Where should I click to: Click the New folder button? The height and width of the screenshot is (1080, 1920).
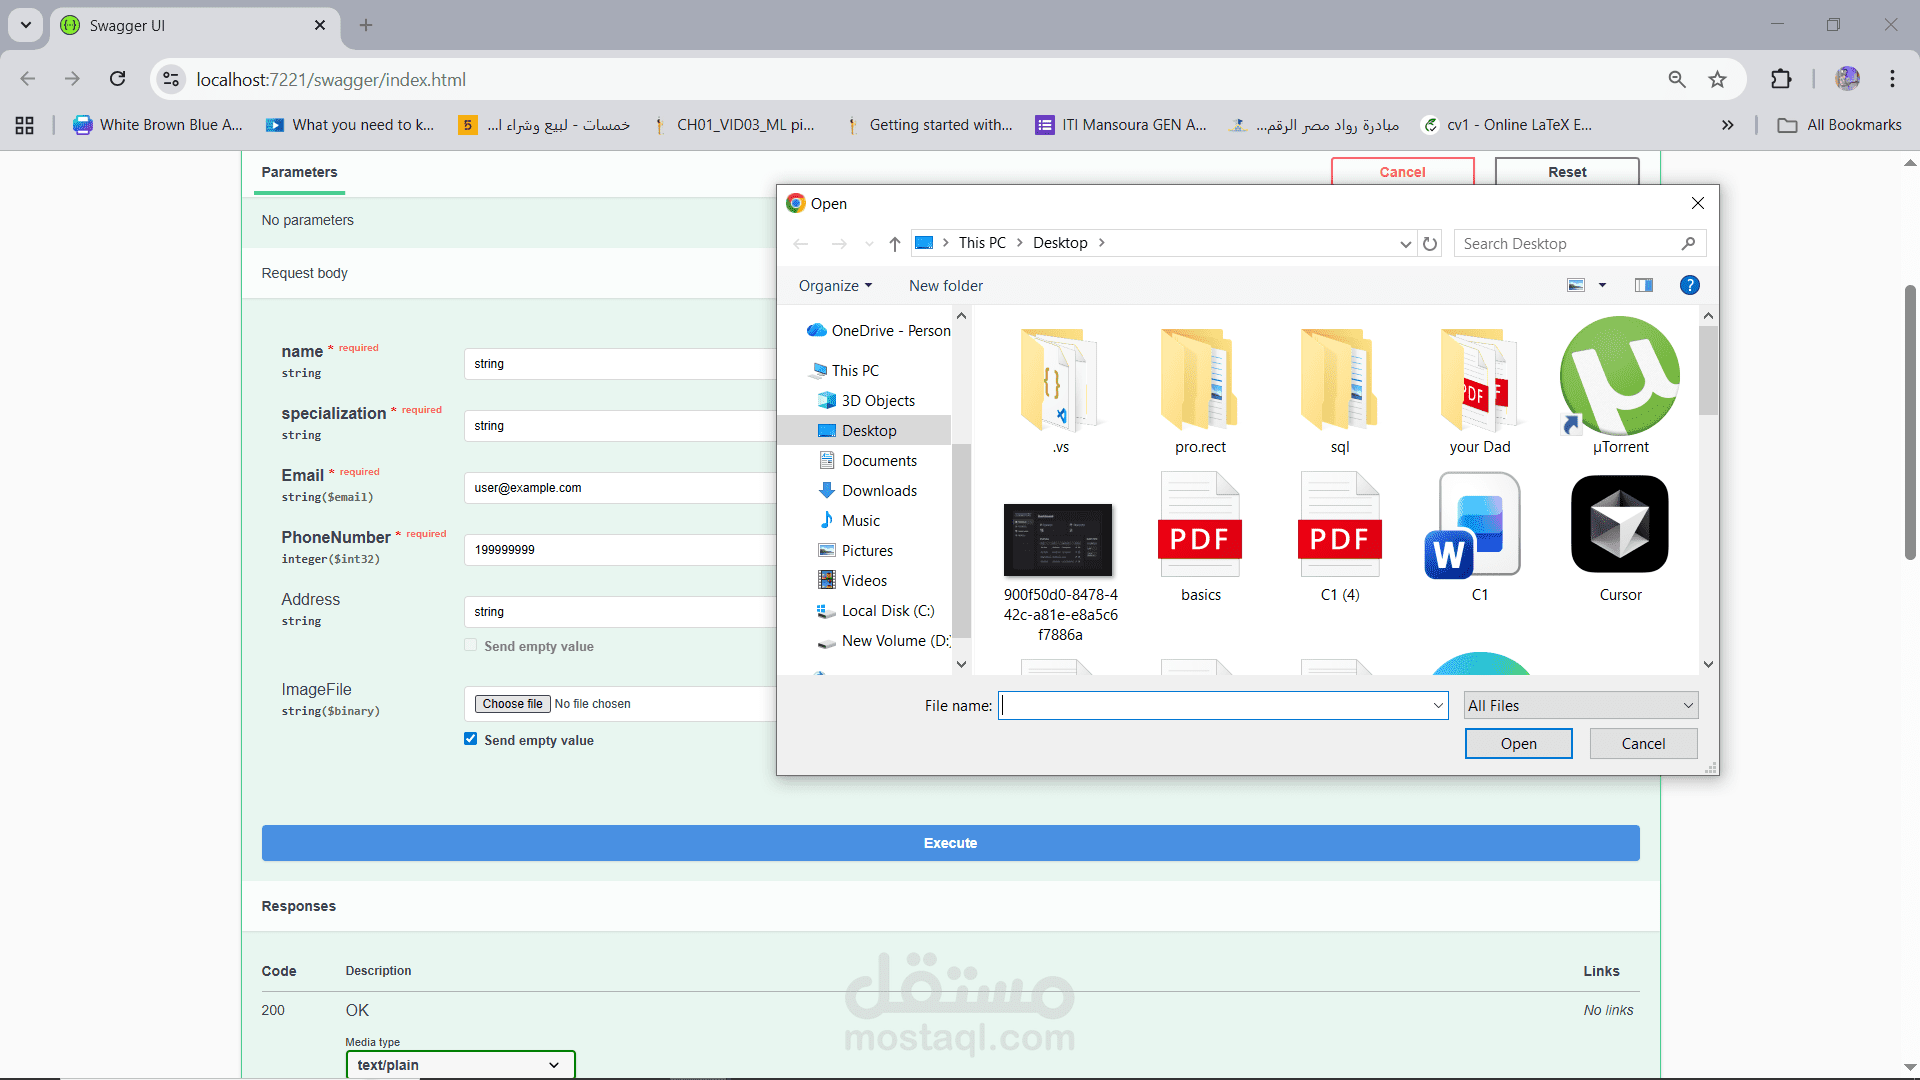coord(945,285)
